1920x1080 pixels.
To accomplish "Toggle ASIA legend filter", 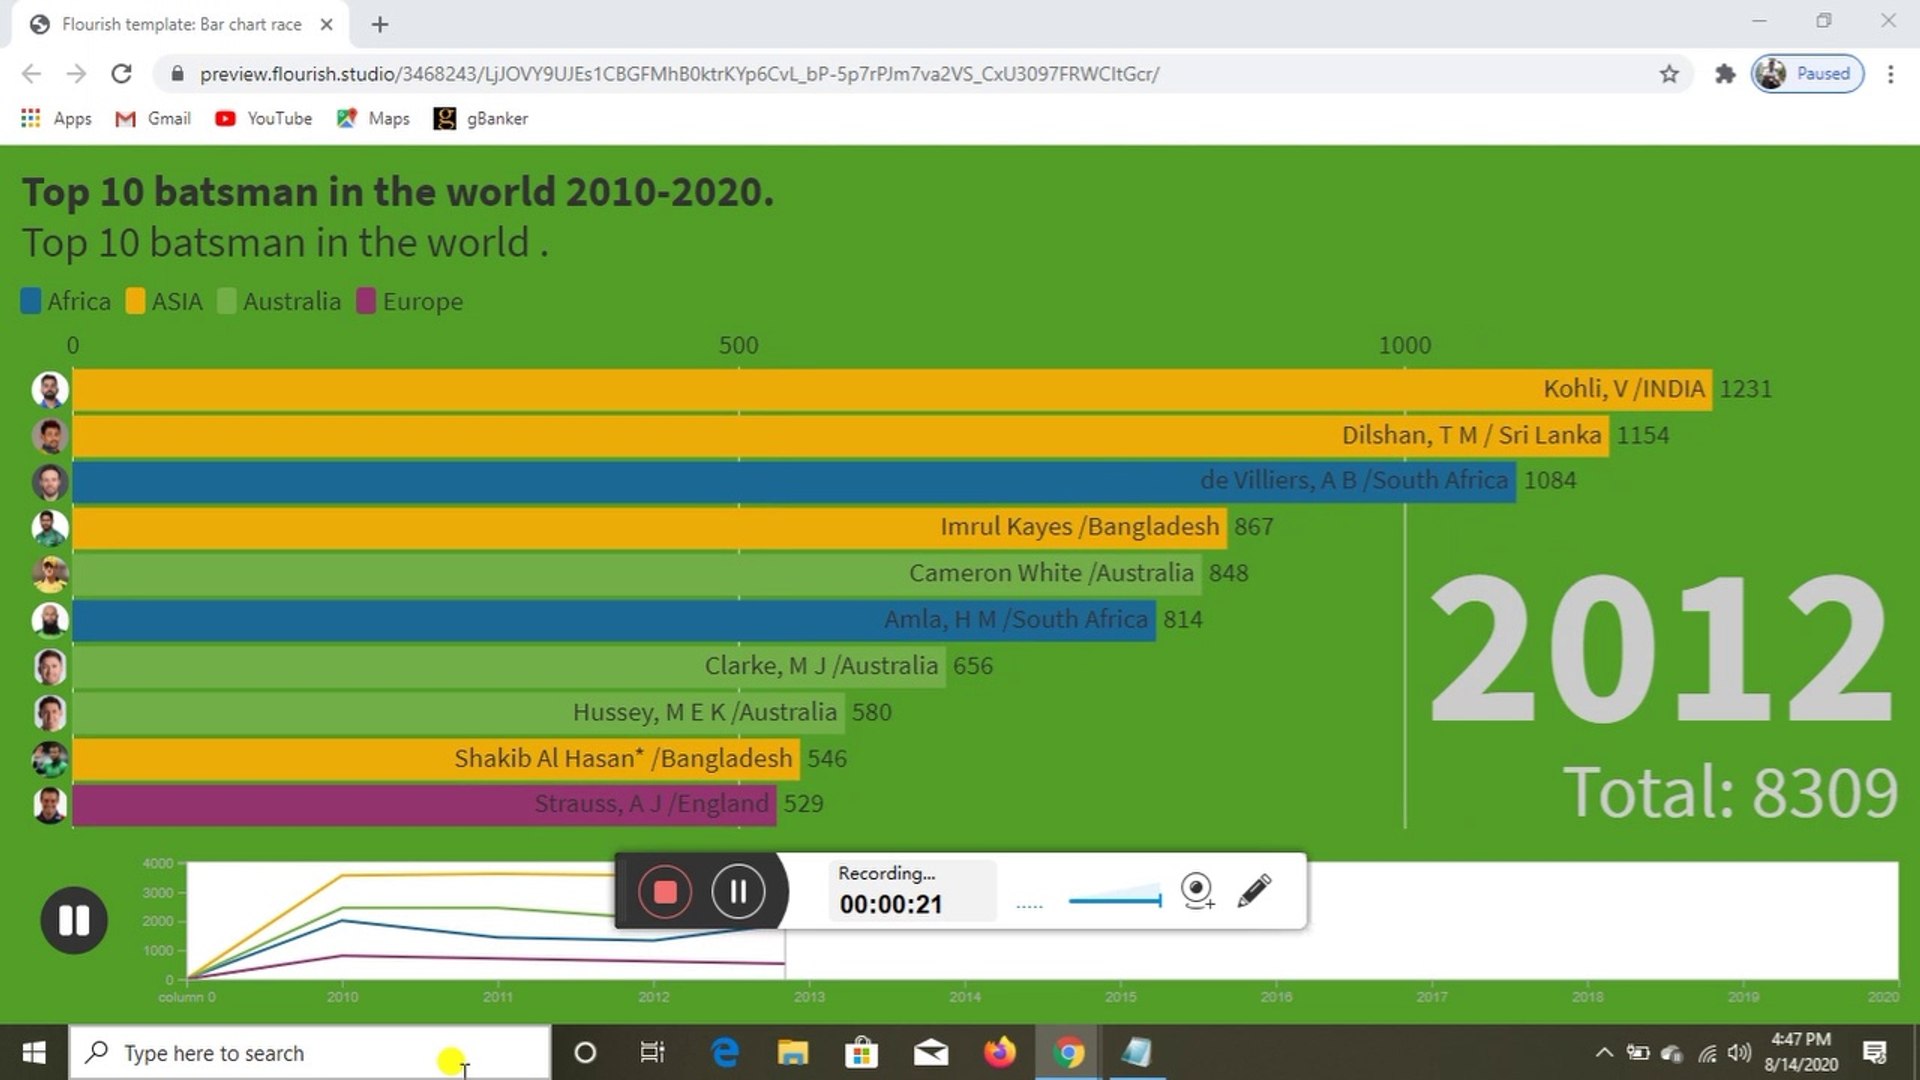I will pos(165,301).
